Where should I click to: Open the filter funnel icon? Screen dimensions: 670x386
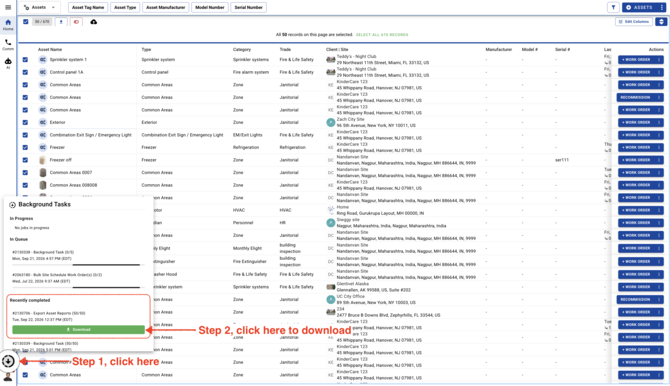(x=613, y=7)
